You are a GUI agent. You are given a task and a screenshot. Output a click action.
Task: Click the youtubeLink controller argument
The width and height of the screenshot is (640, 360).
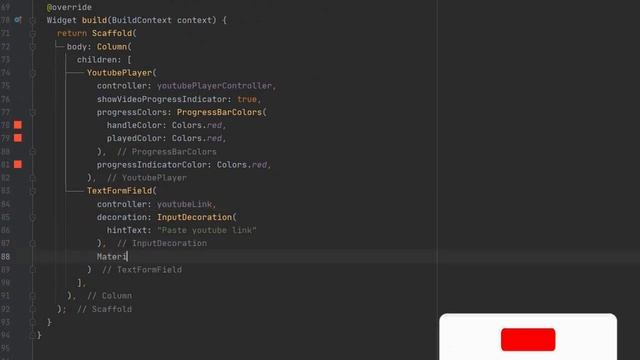tap(184, 204)
